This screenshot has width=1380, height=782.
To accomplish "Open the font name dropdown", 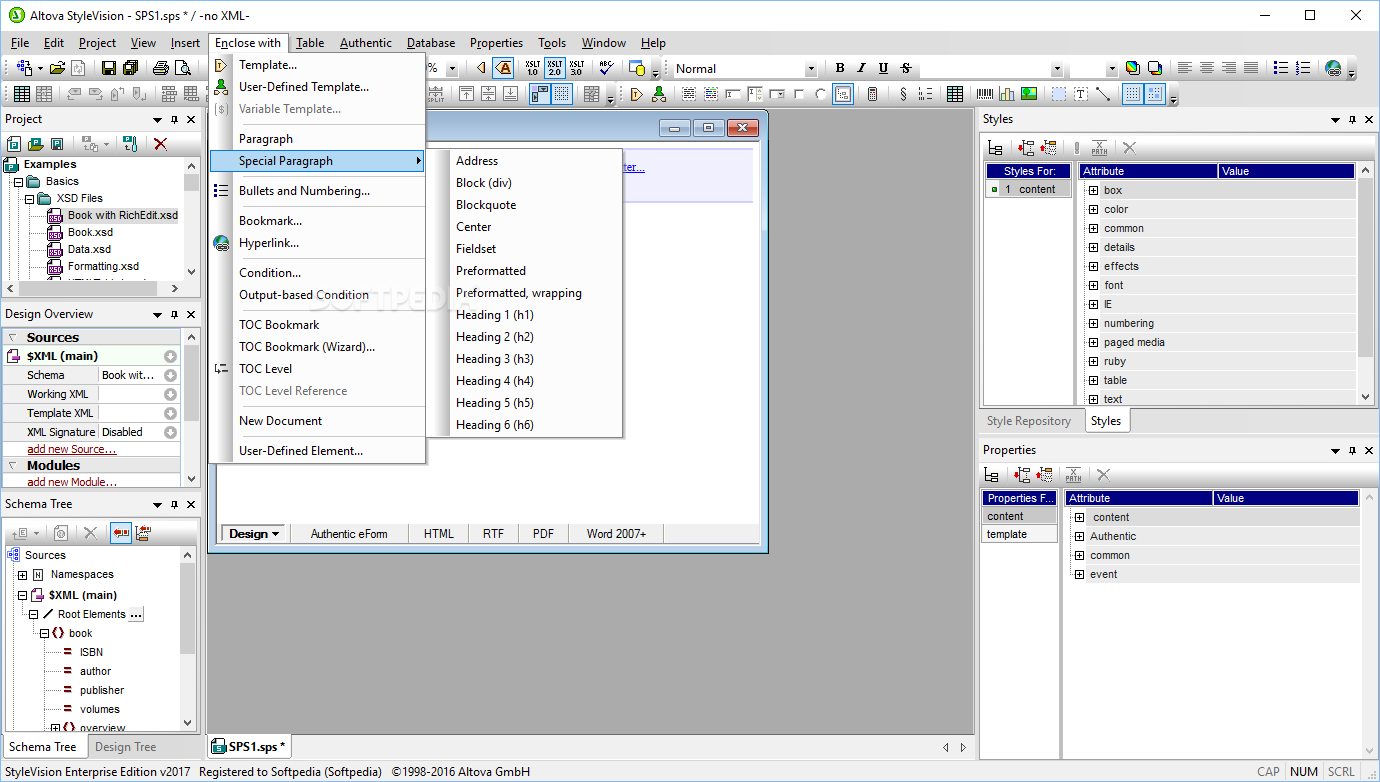I will click(x=1057, y=69).
